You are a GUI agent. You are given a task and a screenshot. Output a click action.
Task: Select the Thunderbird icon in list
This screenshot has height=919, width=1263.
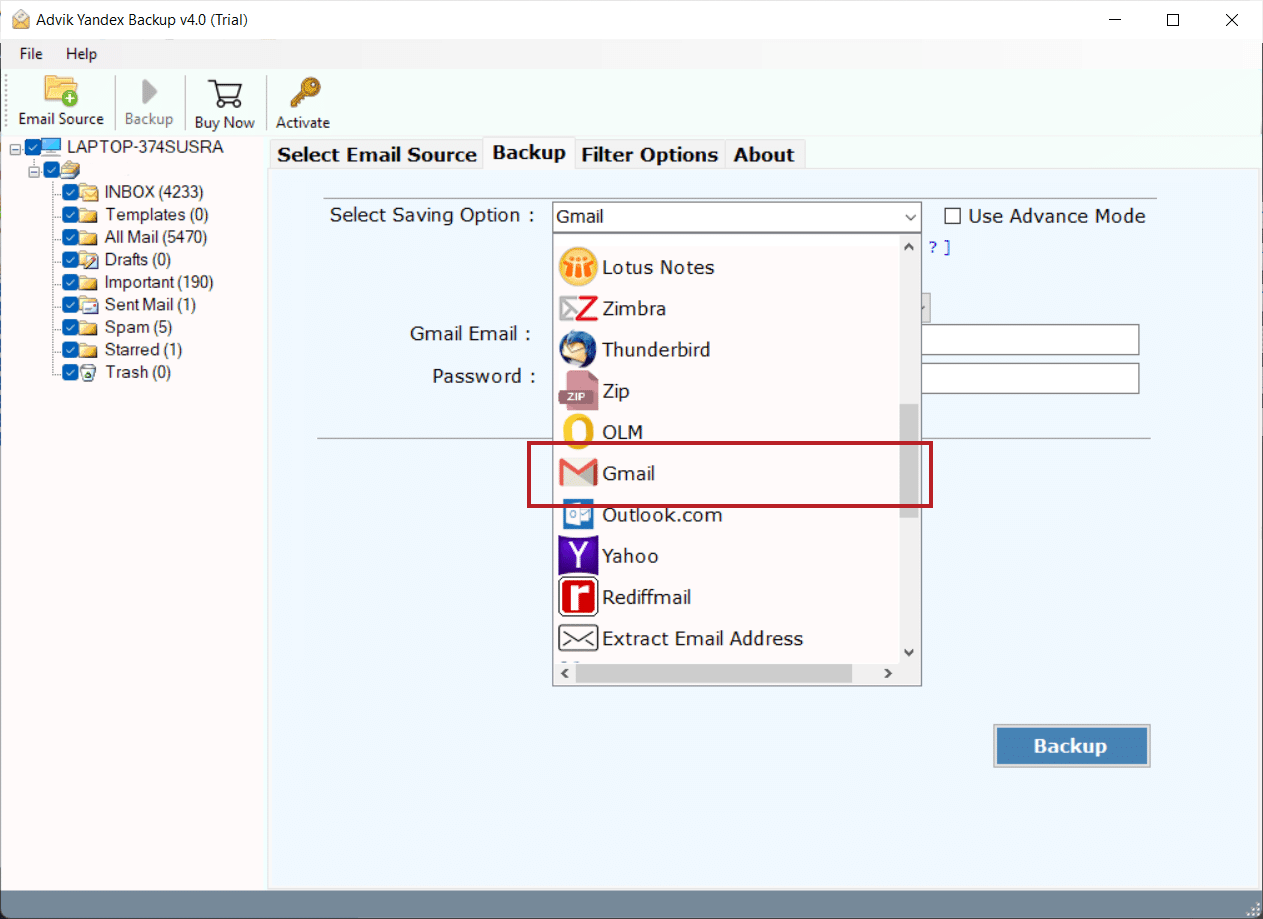578,350
